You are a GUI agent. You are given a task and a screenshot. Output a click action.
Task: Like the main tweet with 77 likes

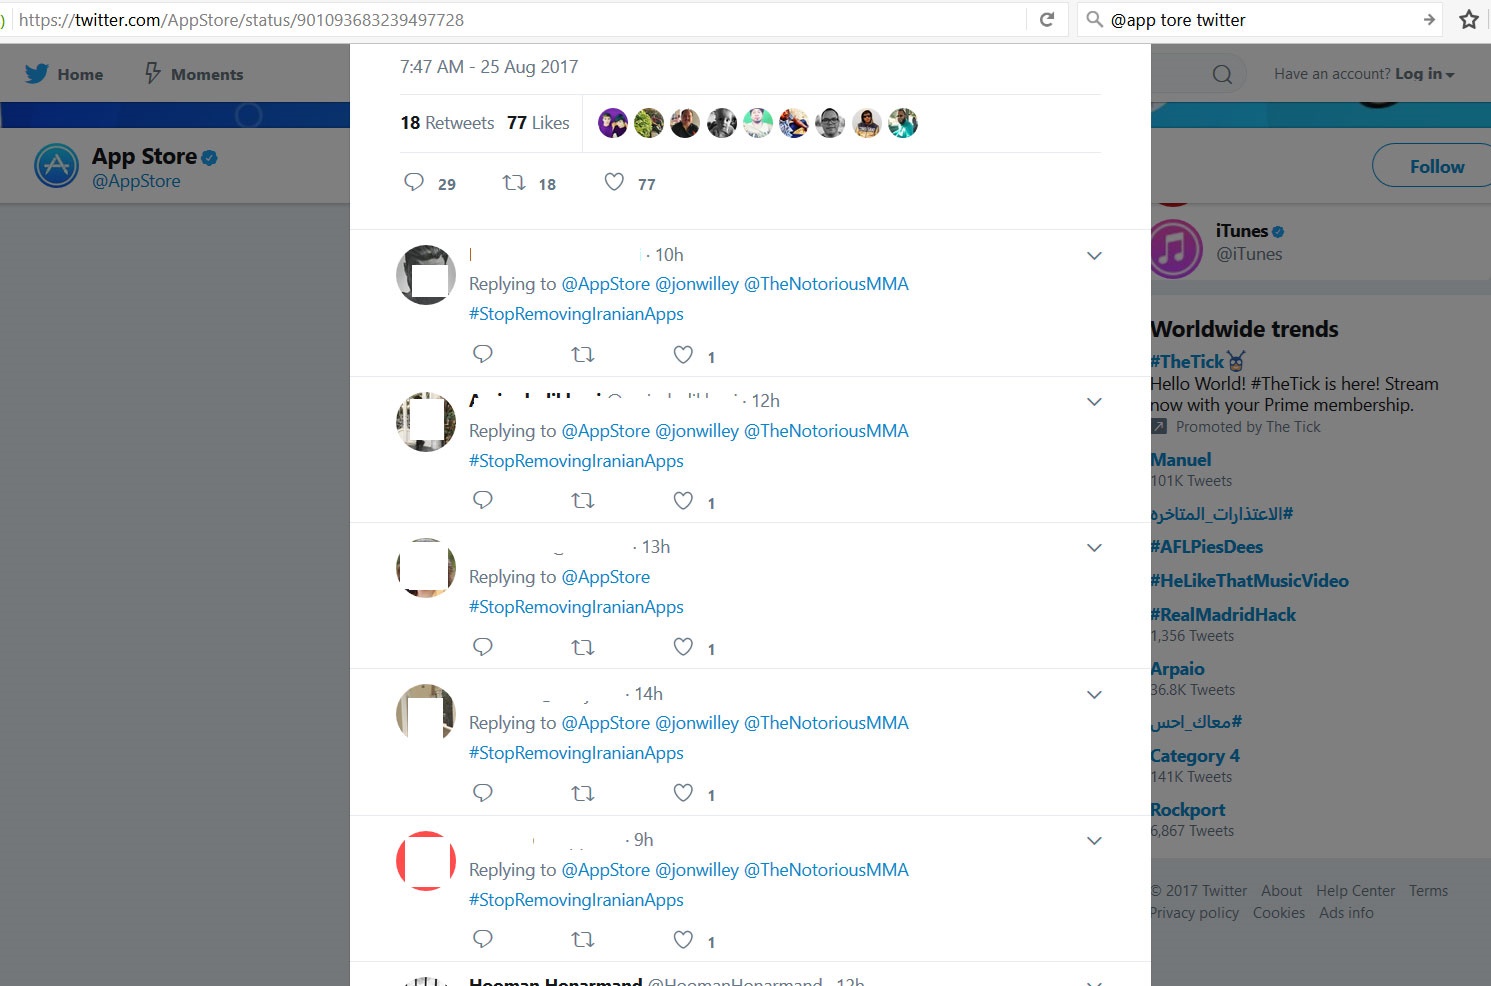pos(614,182)
